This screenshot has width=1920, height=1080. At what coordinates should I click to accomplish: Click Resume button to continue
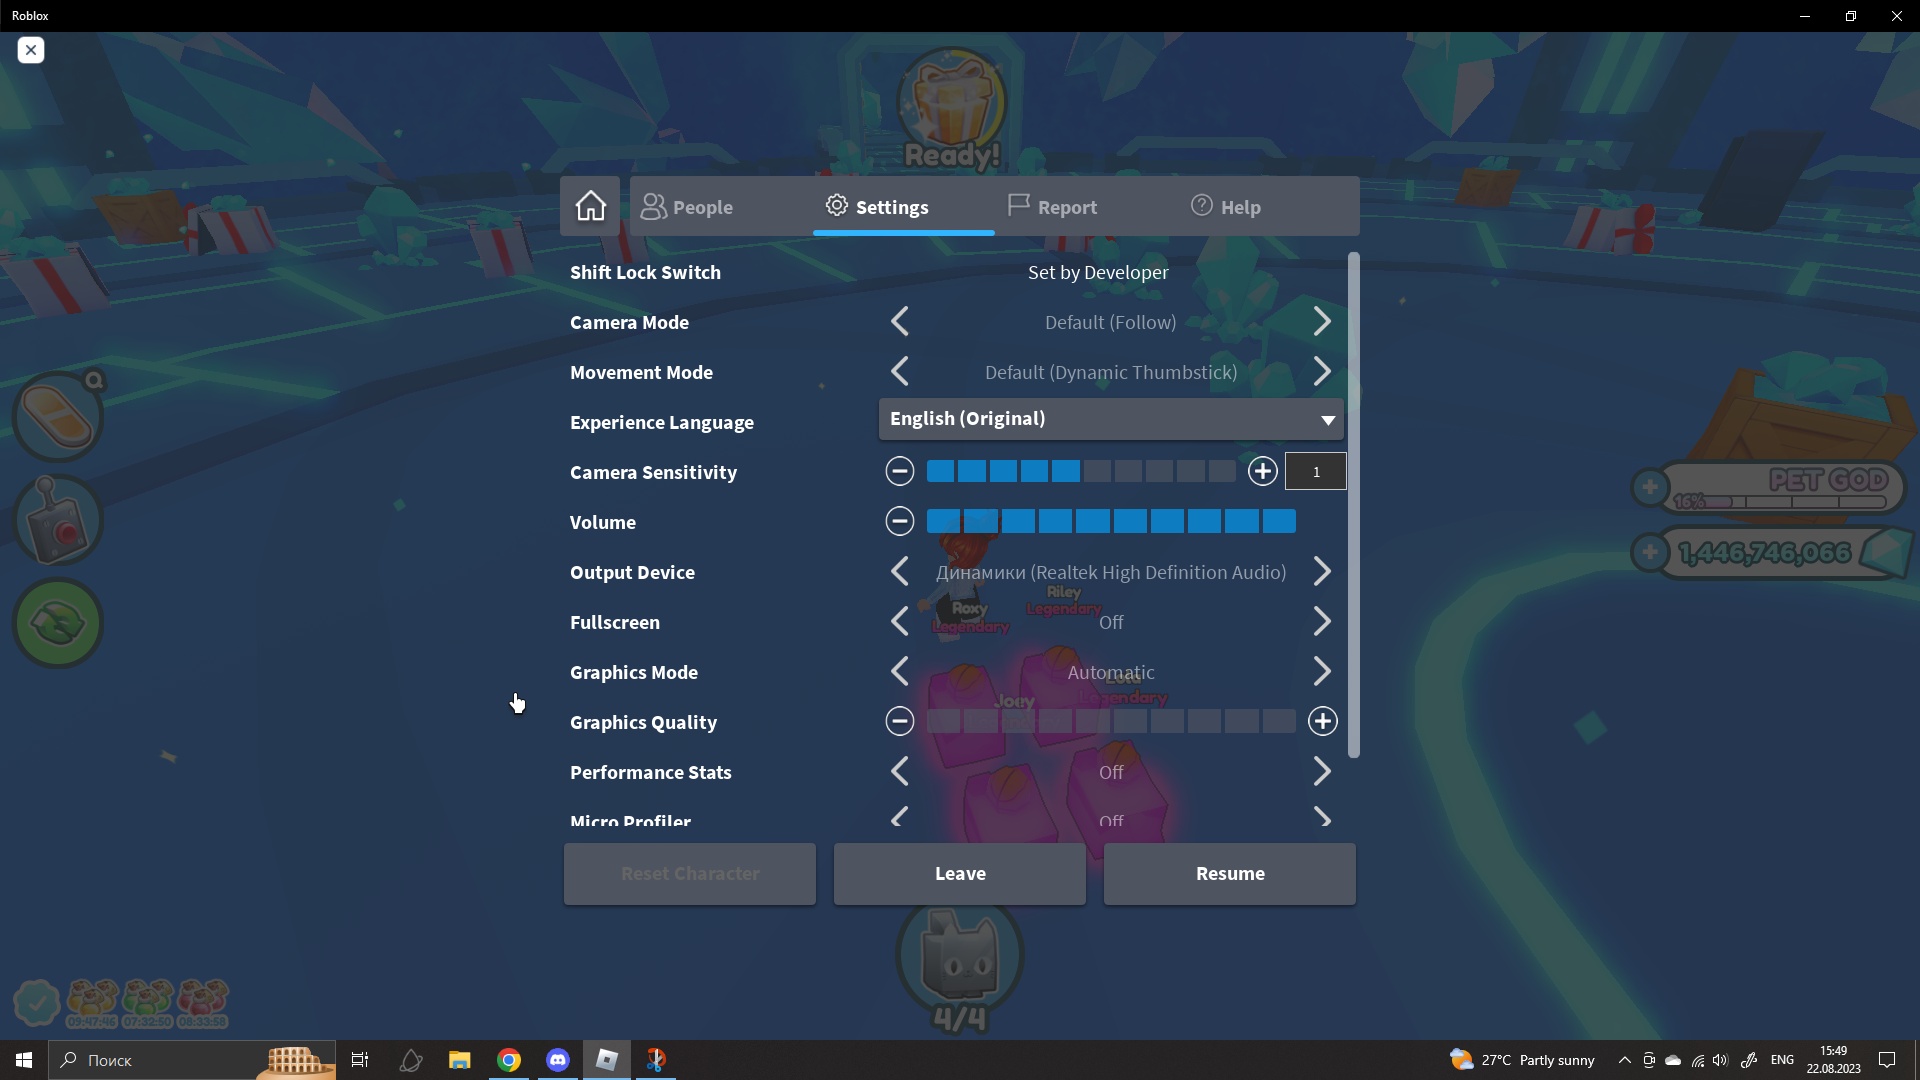(x=1230, y=873)
